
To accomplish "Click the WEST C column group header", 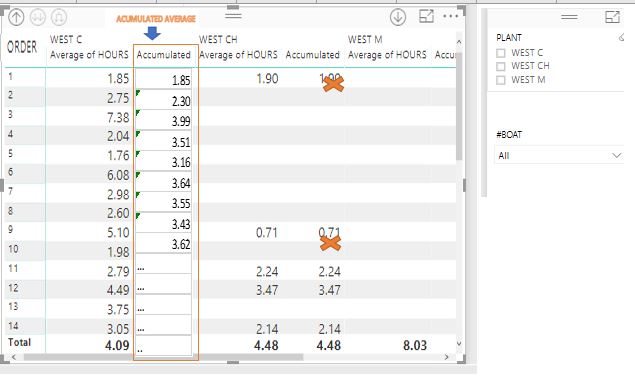I will pos(66,40).
